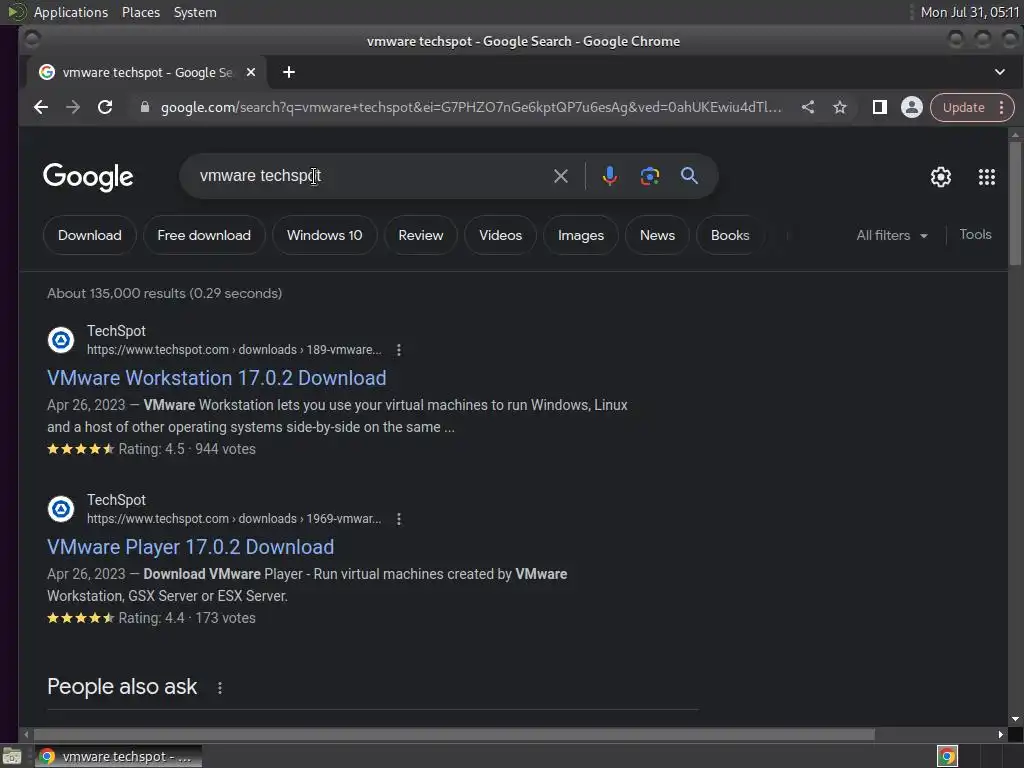Go to Google home via logo

coord(88,177)
